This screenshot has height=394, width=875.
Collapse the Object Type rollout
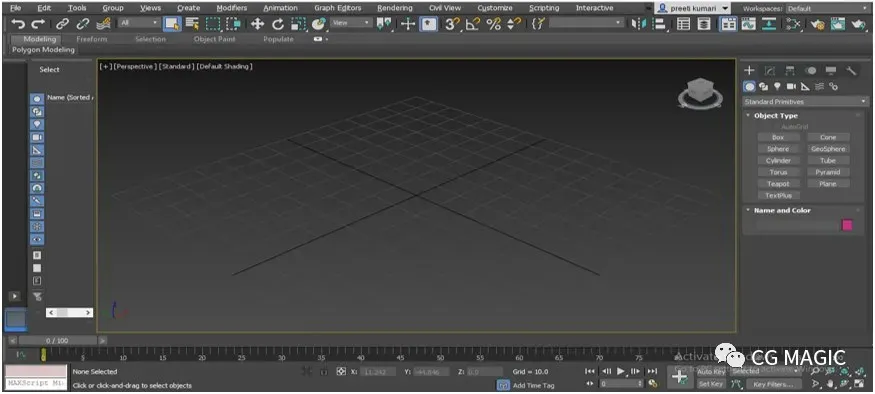(x=776, y=116)
